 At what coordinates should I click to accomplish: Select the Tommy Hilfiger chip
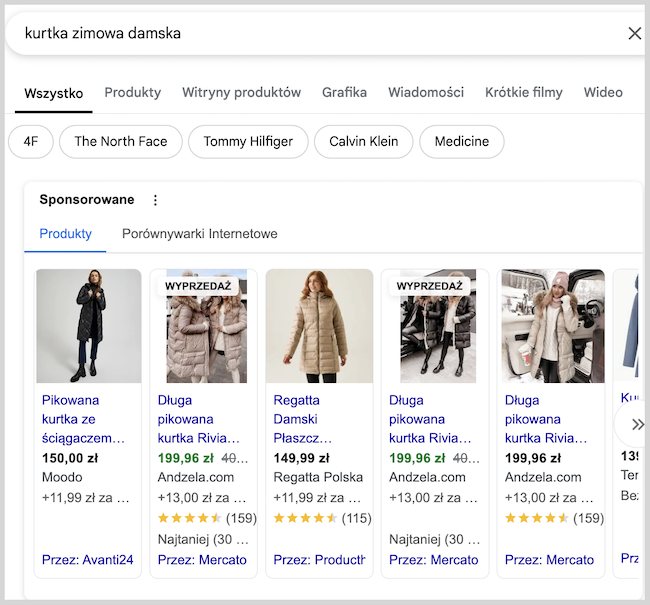click(248, 142)
